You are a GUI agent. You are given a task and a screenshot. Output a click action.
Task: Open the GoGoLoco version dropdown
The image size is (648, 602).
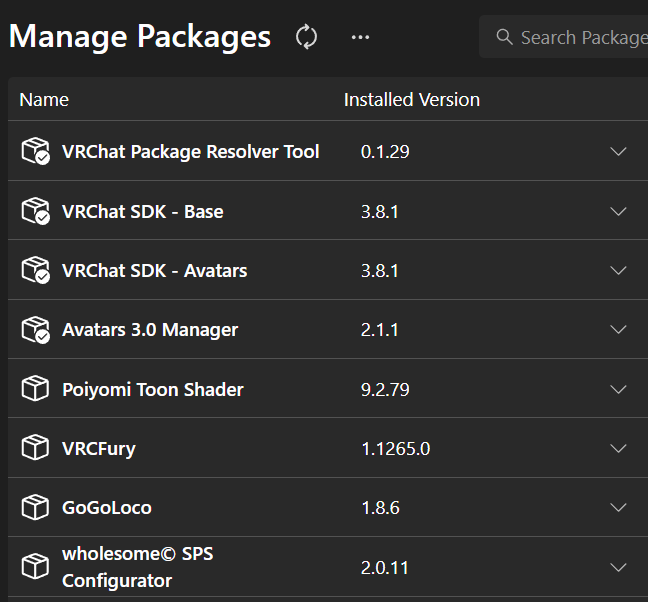(x=618, y=507)
